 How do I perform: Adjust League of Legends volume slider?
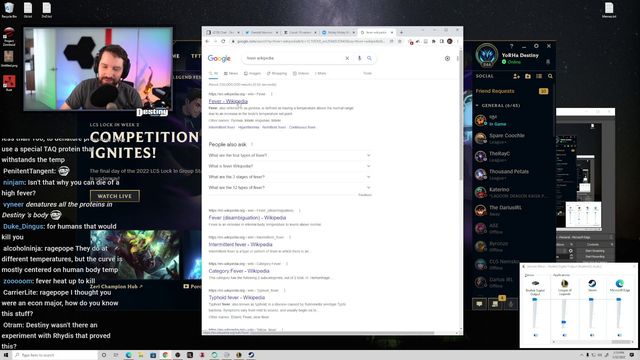click(x=564, y=322)
